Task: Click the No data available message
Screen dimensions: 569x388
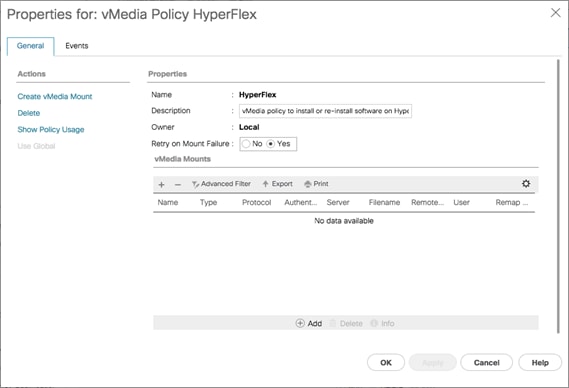Action: 344,221
